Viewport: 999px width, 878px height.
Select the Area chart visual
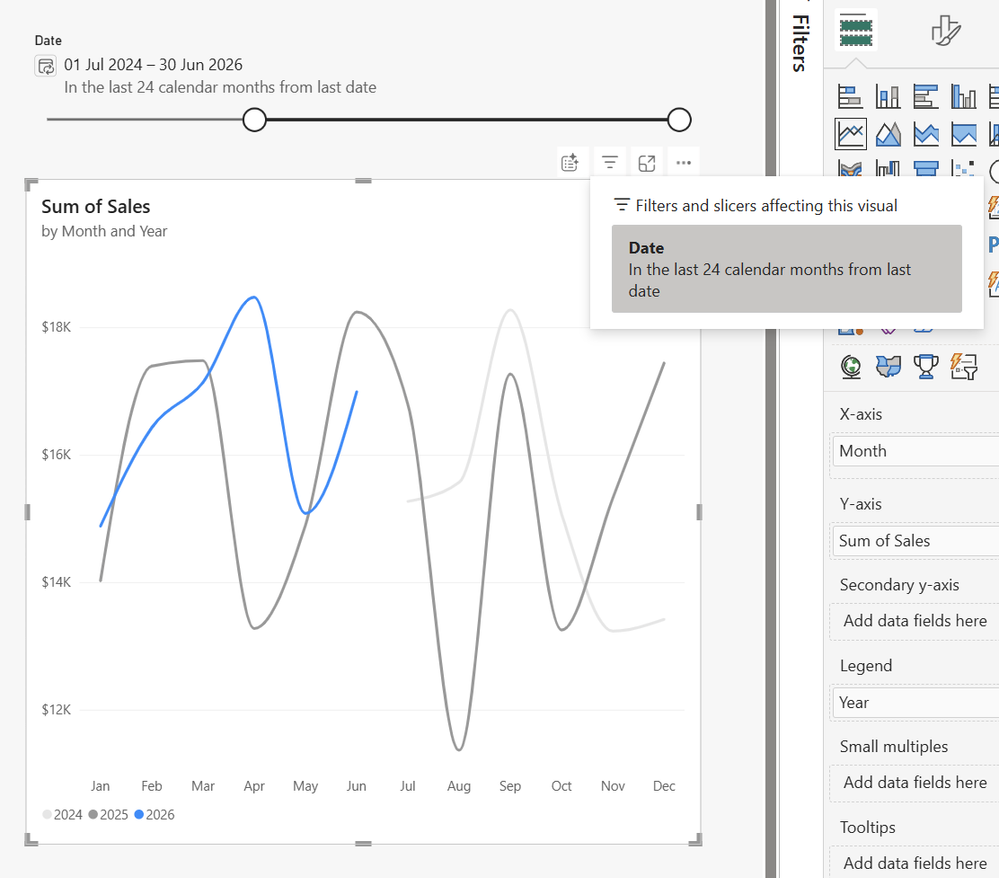[x=888, y=134]
